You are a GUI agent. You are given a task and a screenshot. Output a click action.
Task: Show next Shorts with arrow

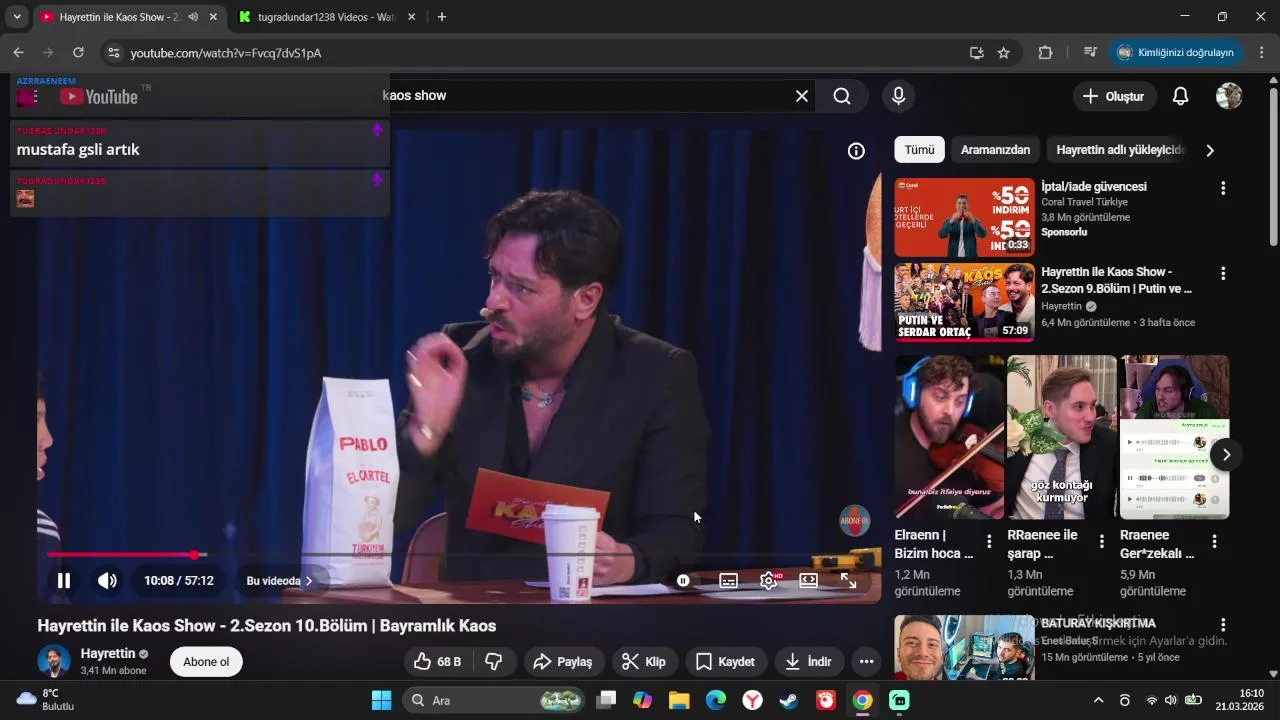click(1226, 455)
